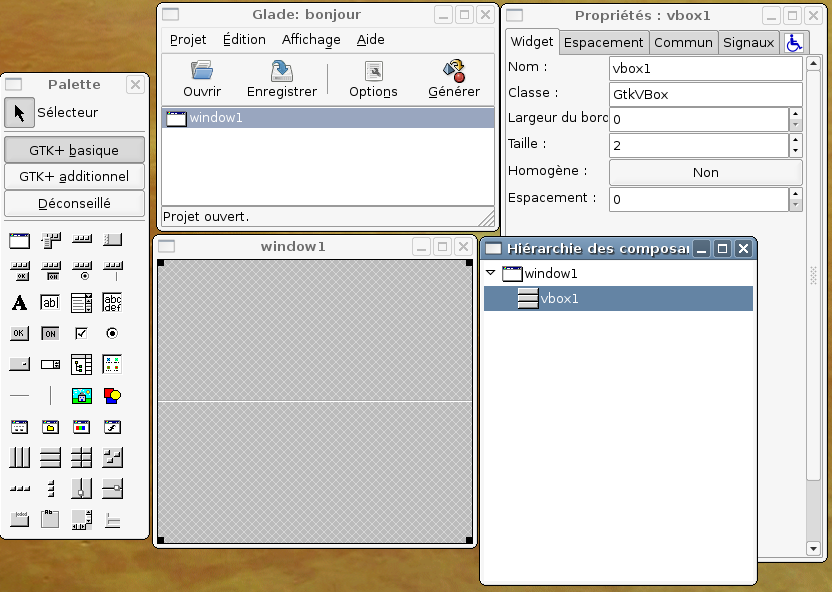The image size is (832, 592).
Task: Choose the Table container icon
Action: [x=82, y=457]
